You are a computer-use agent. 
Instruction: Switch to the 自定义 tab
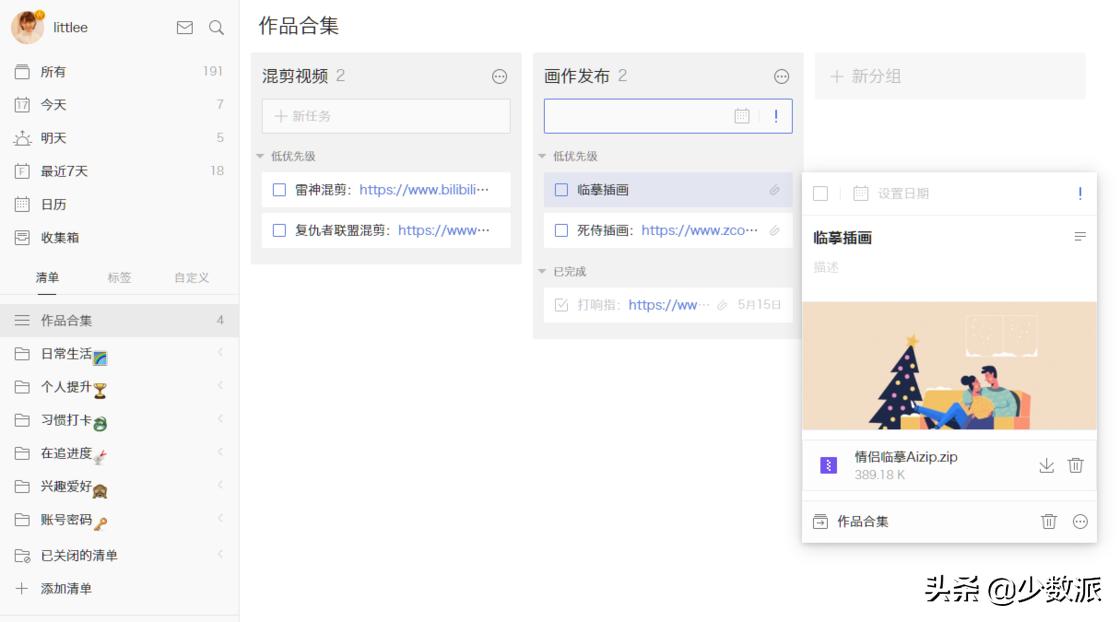[x=190, y=278]
